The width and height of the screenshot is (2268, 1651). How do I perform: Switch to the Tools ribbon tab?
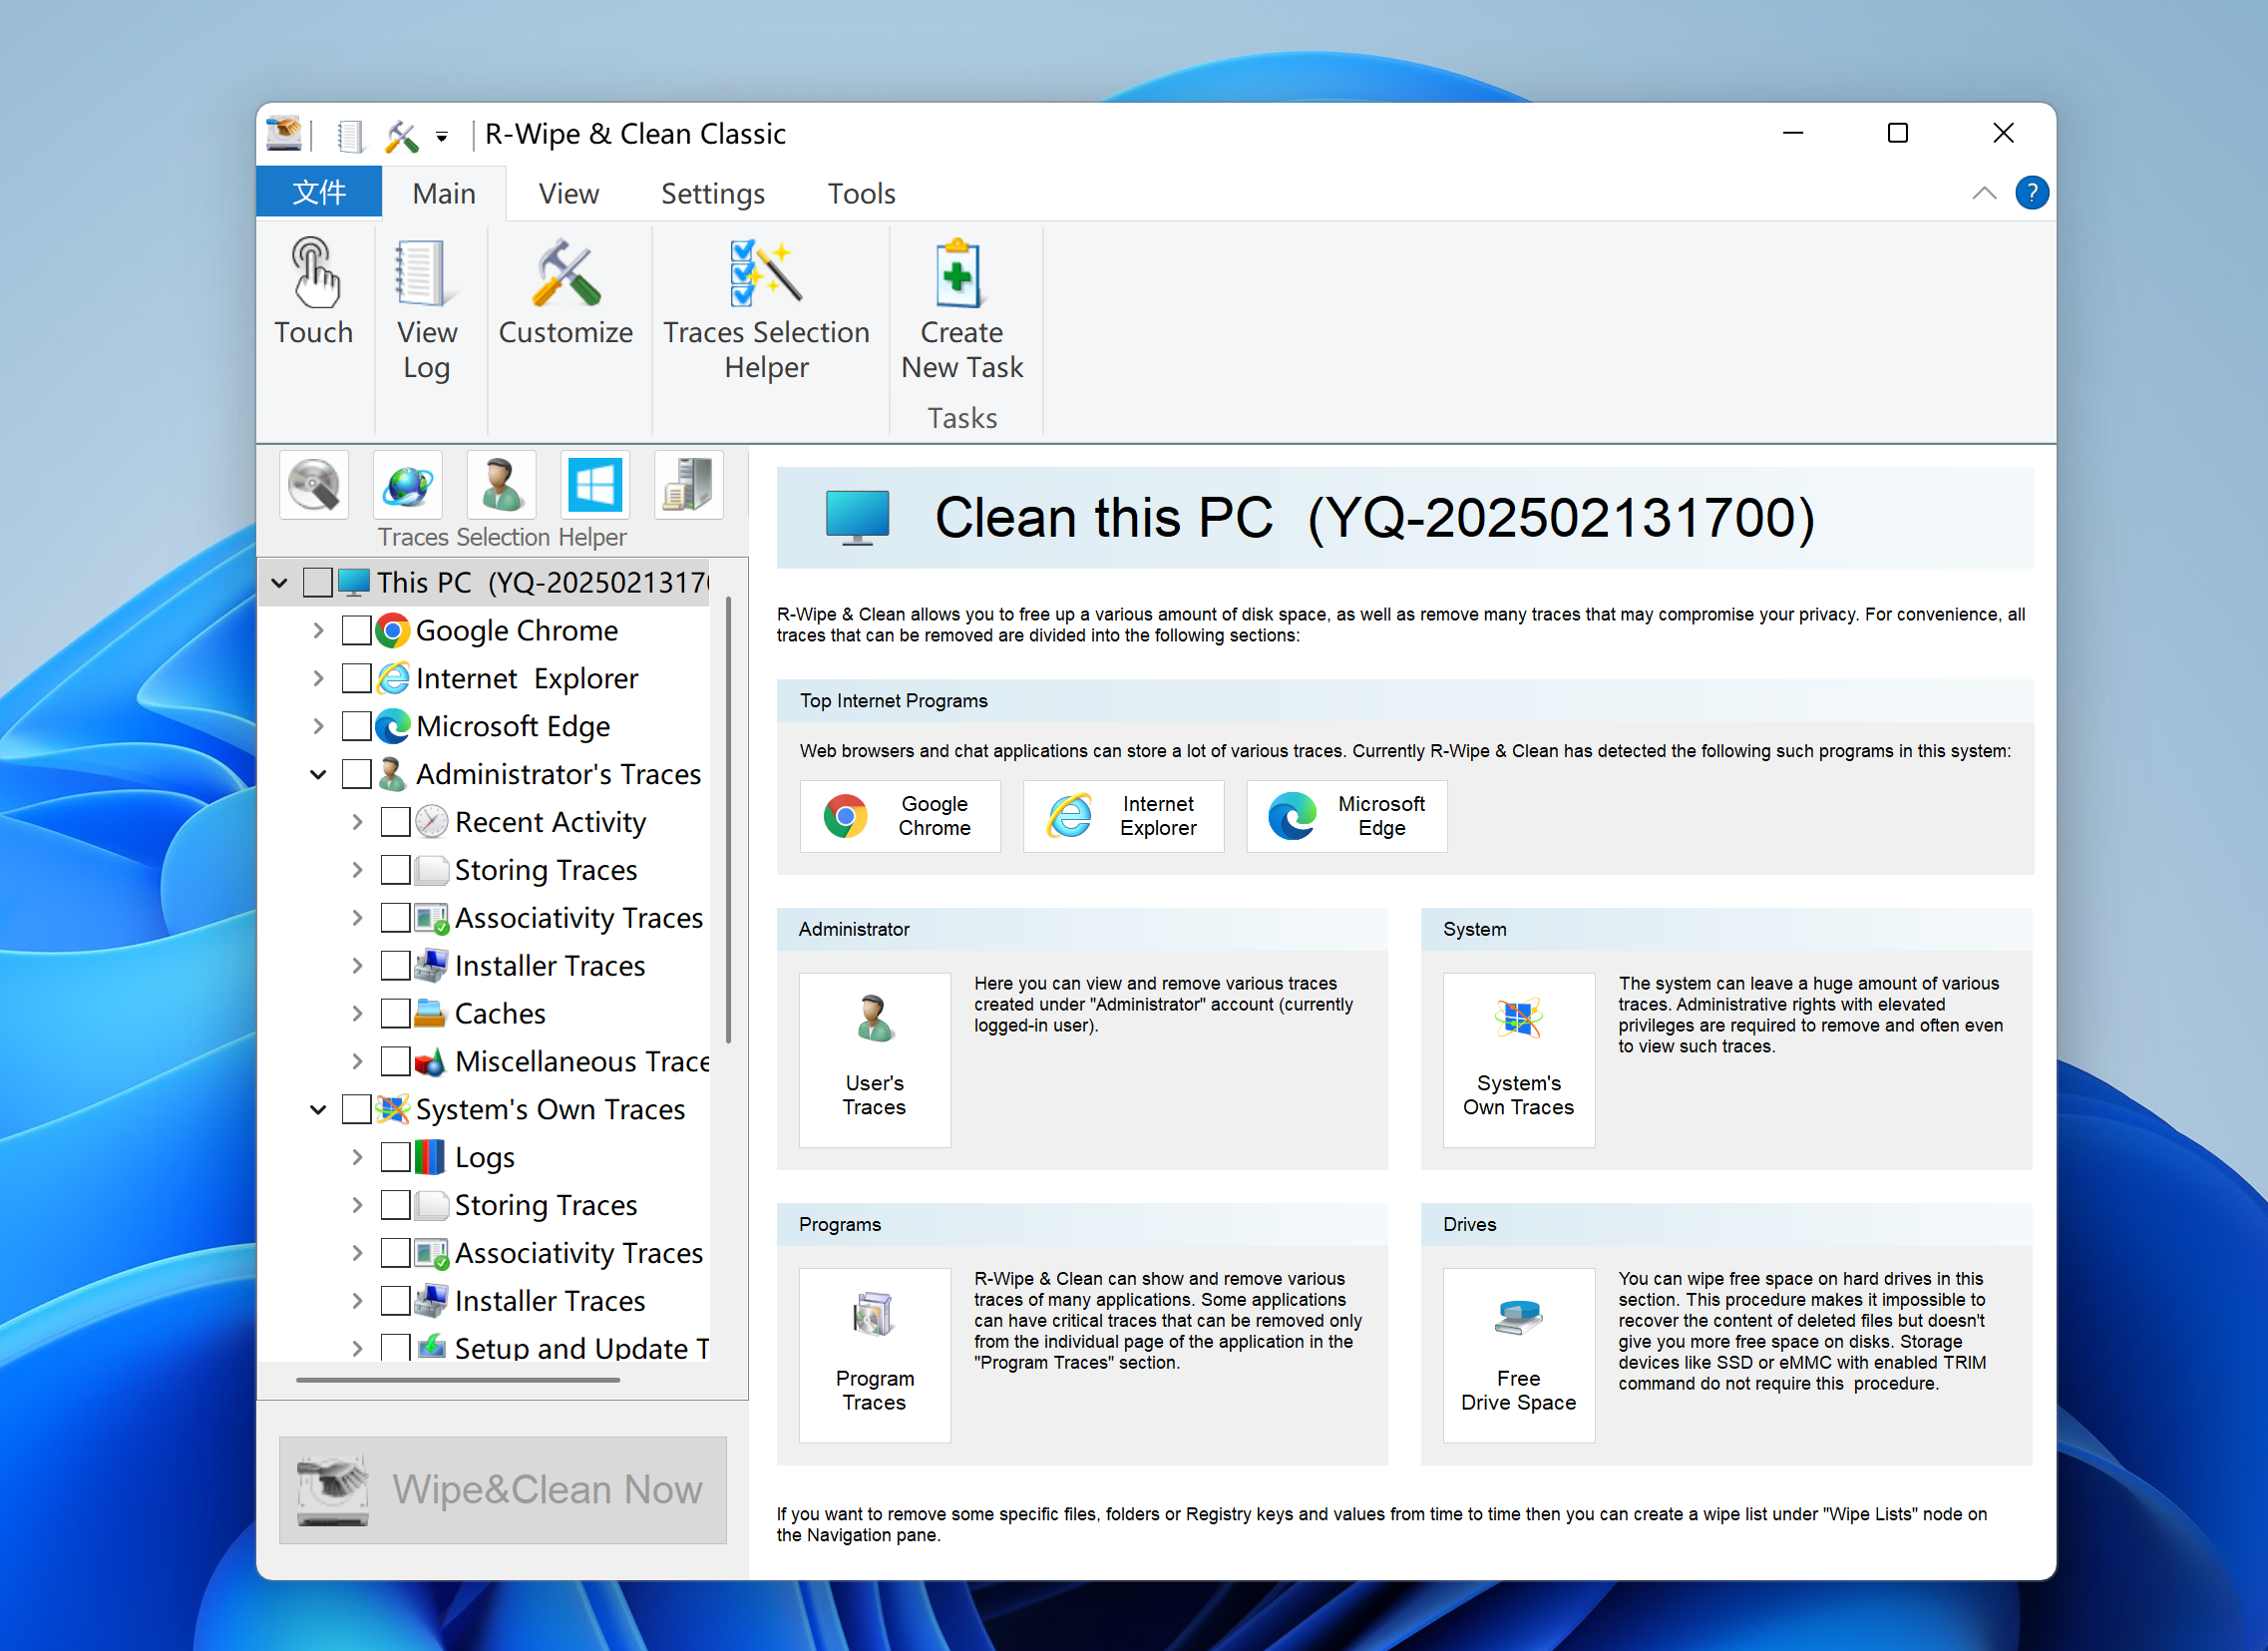coord(861,193)
